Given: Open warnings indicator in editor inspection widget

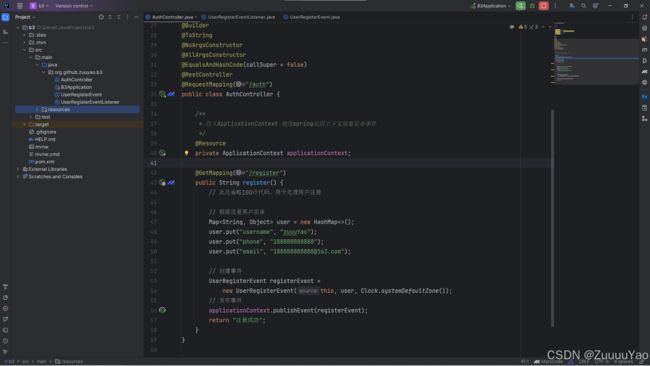Looking at the screenshot, I should click(x=523, y=27).
